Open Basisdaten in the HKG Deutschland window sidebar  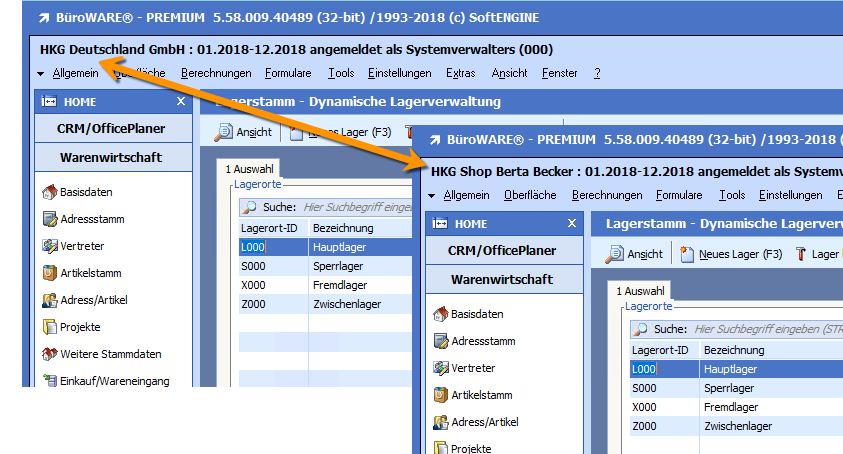tap(85, 192)
